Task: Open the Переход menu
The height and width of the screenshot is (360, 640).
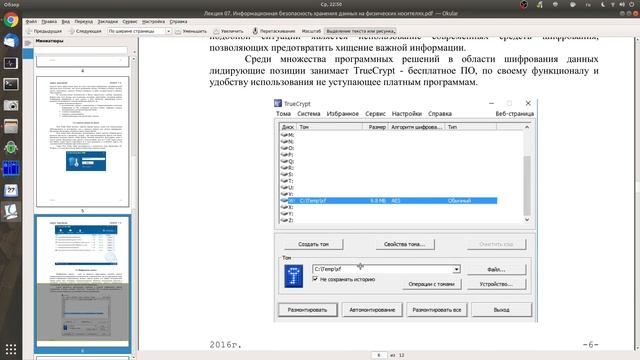Action: pos(84,22)
